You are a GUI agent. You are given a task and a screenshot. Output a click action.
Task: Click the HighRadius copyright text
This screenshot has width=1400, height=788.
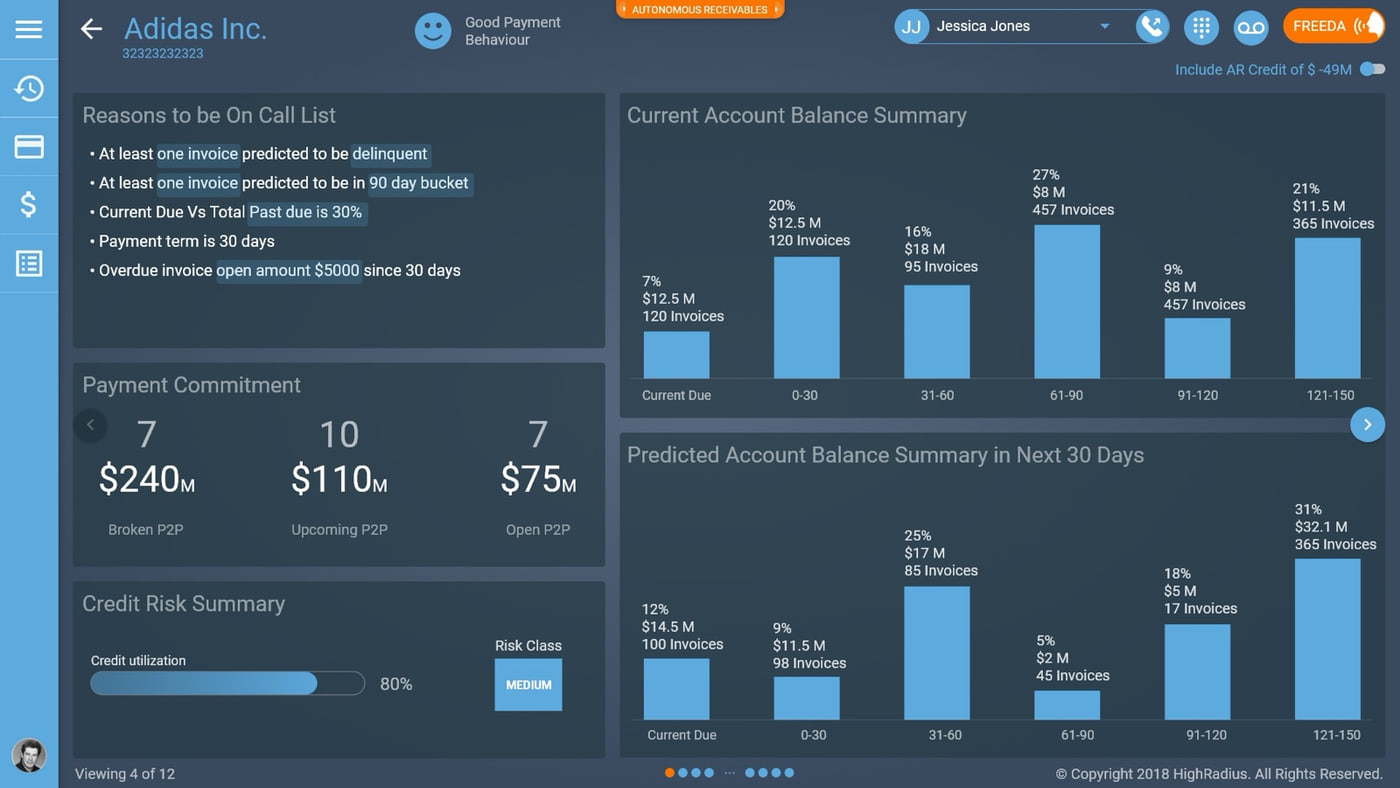pyautogui.click(x=1219, y=774)
